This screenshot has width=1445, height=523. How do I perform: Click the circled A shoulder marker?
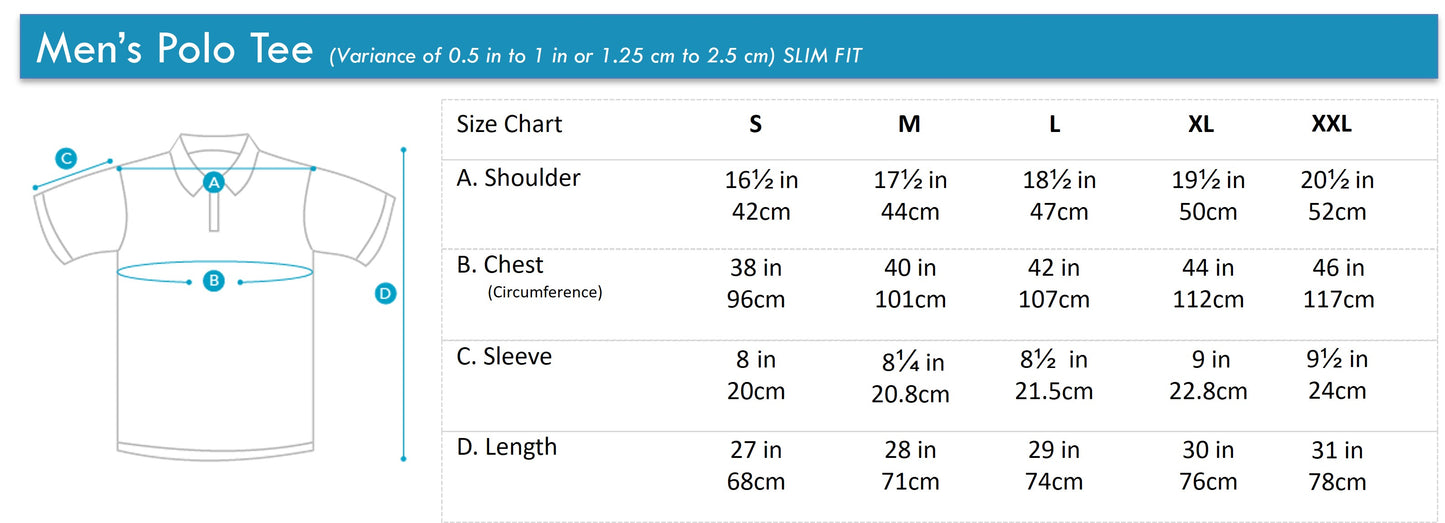click(213, 182)
